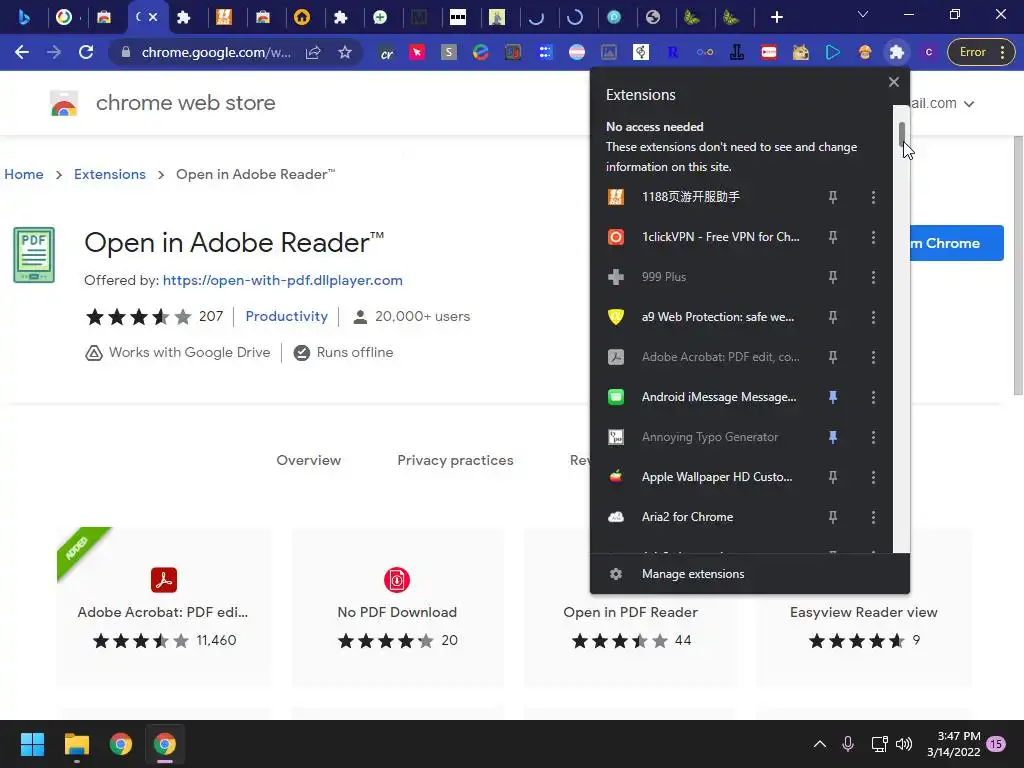Pin the a9 Web Protection extension

pos(833,317)
